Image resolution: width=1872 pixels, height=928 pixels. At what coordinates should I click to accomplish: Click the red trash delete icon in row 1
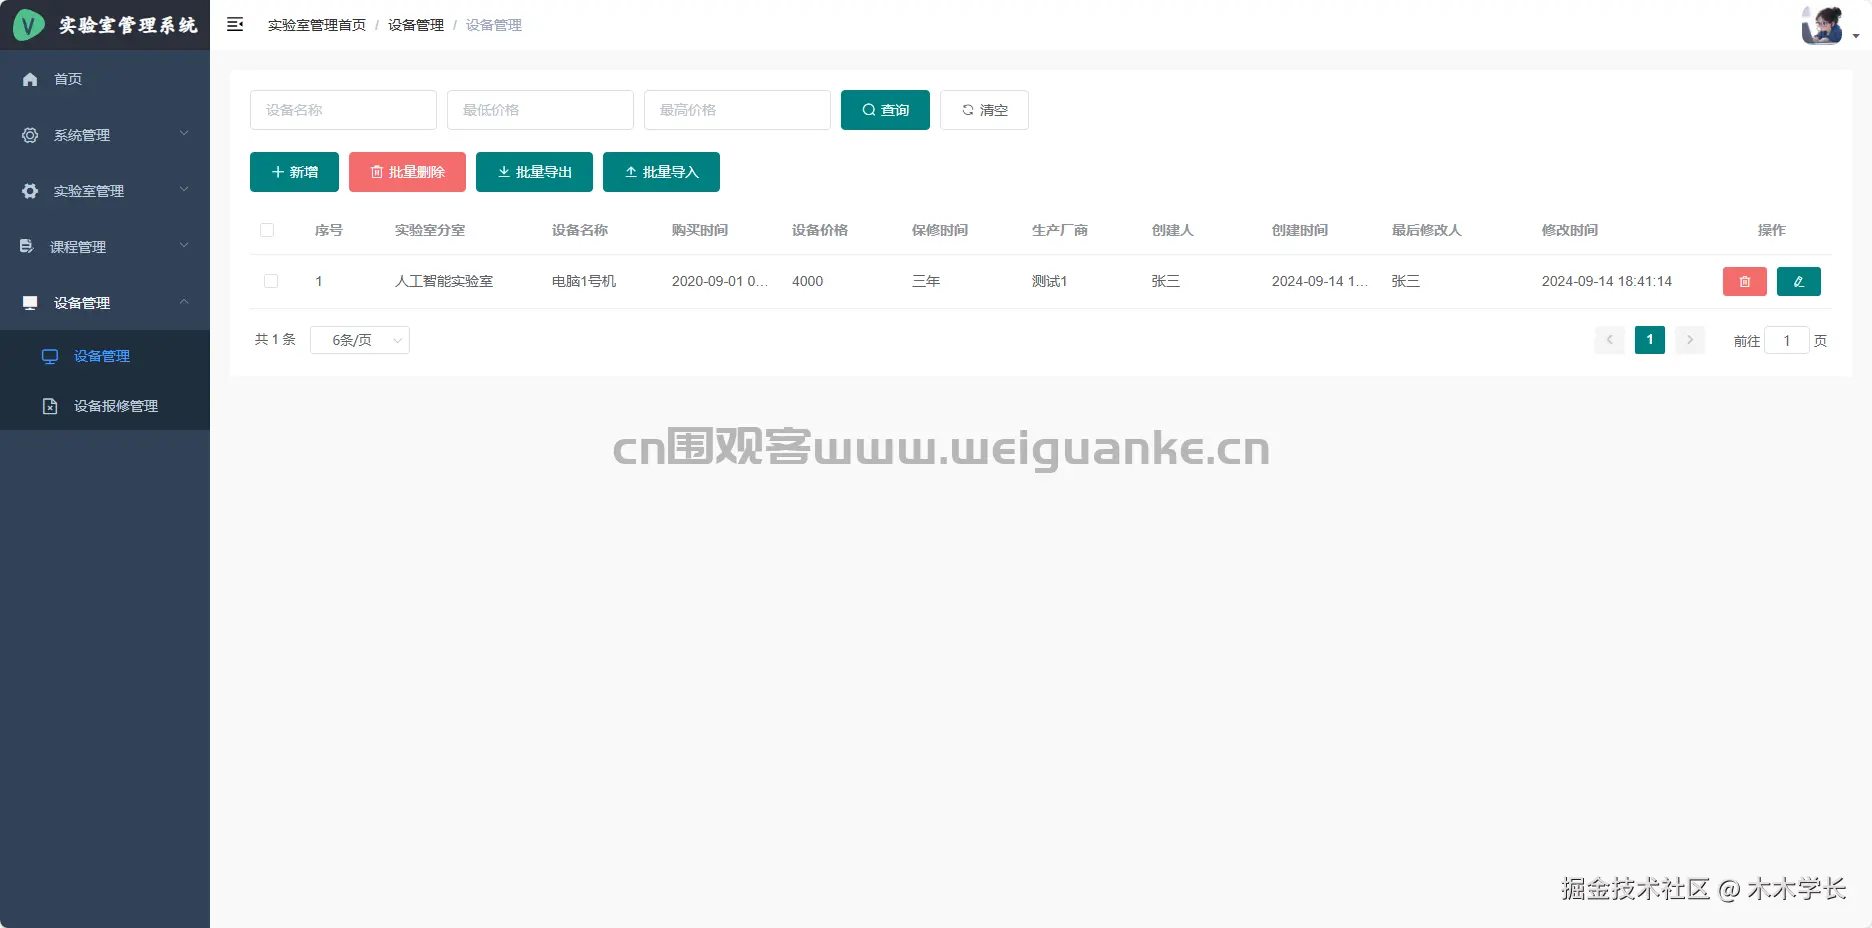1745,281
